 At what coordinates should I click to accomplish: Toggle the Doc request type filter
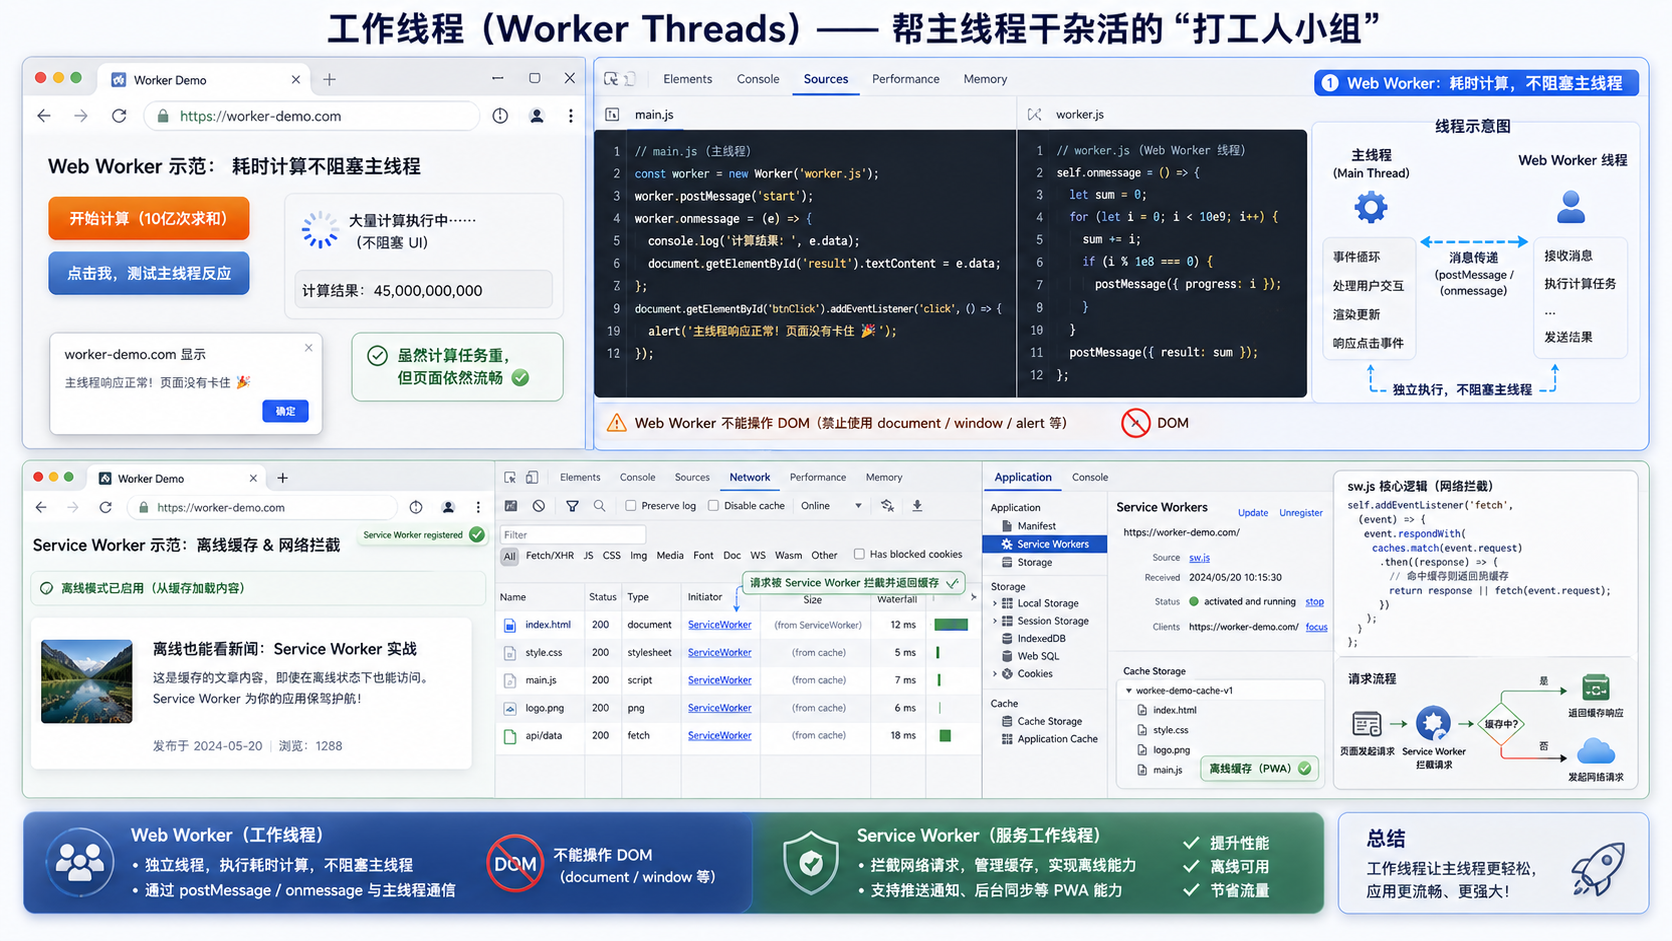(x=732, y=556)
